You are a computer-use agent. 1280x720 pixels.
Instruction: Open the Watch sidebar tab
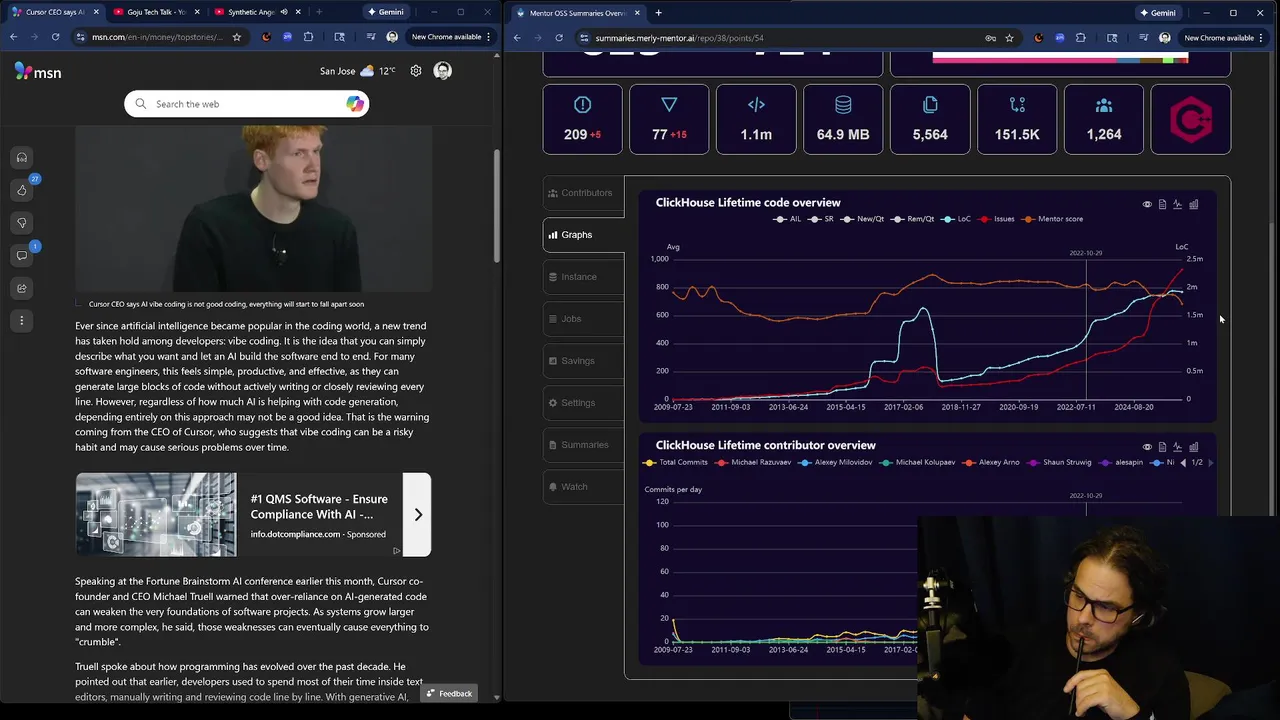583,487
